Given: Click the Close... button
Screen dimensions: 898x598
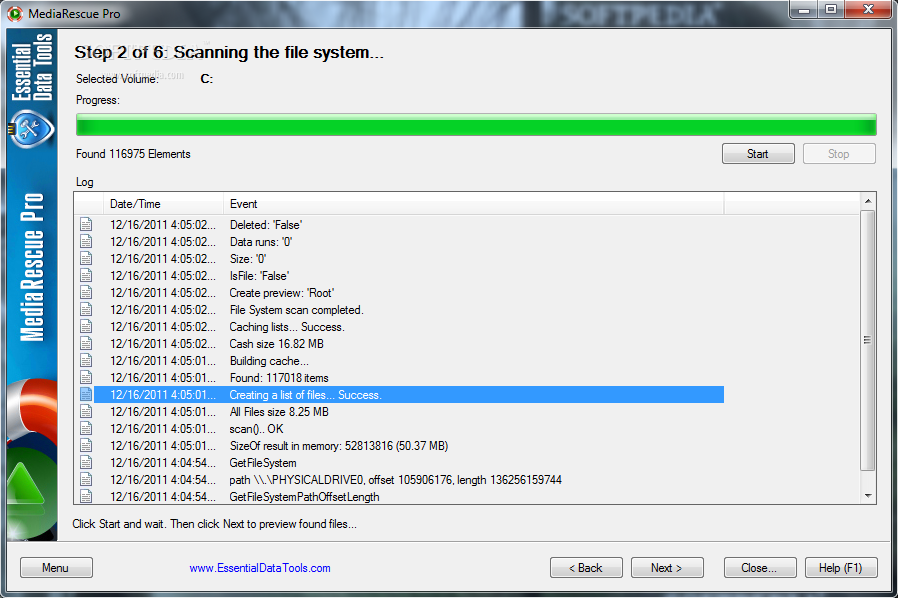Looking at the screenshot, I should pyautogui.click(x=759, y=568).
